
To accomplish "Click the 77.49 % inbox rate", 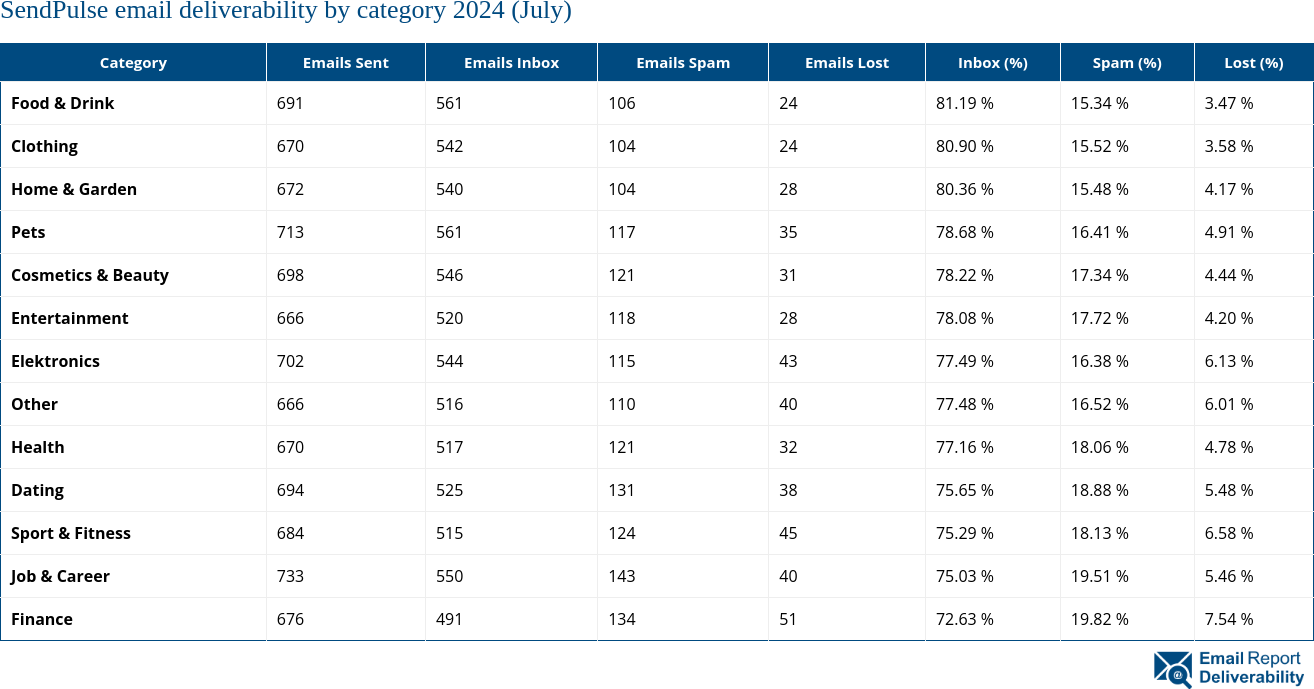I will 965,361.
